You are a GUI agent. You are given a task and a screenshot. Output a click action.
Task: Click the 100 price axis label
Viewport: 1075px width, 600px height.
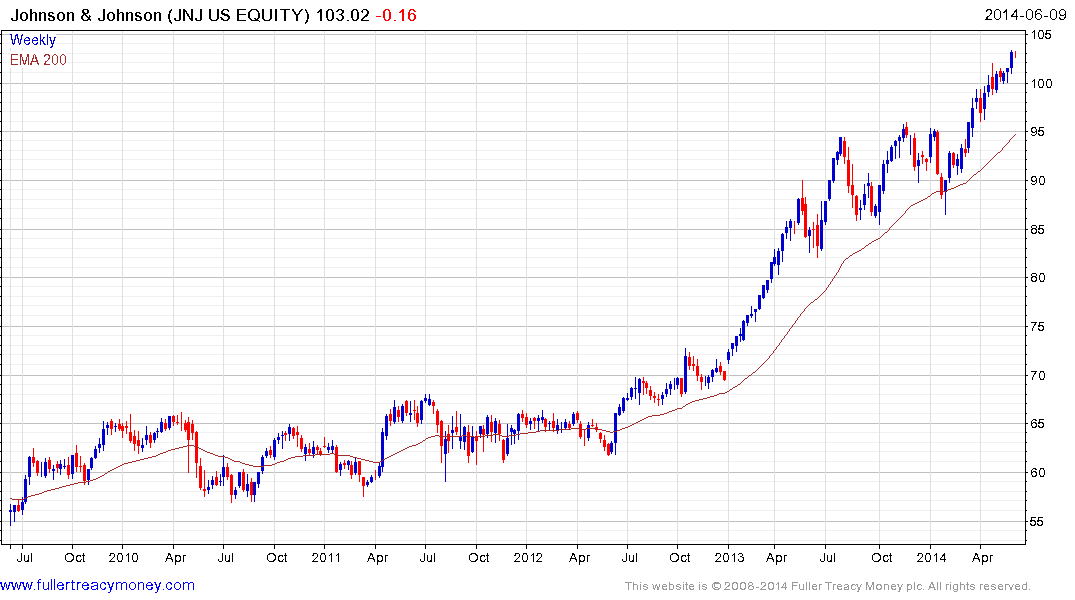coord(1041,84)
